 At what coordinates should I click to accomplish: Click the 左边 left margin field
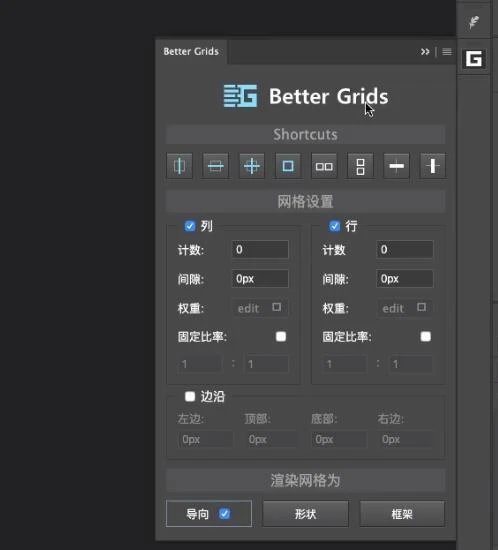click(x=205, y=439)
